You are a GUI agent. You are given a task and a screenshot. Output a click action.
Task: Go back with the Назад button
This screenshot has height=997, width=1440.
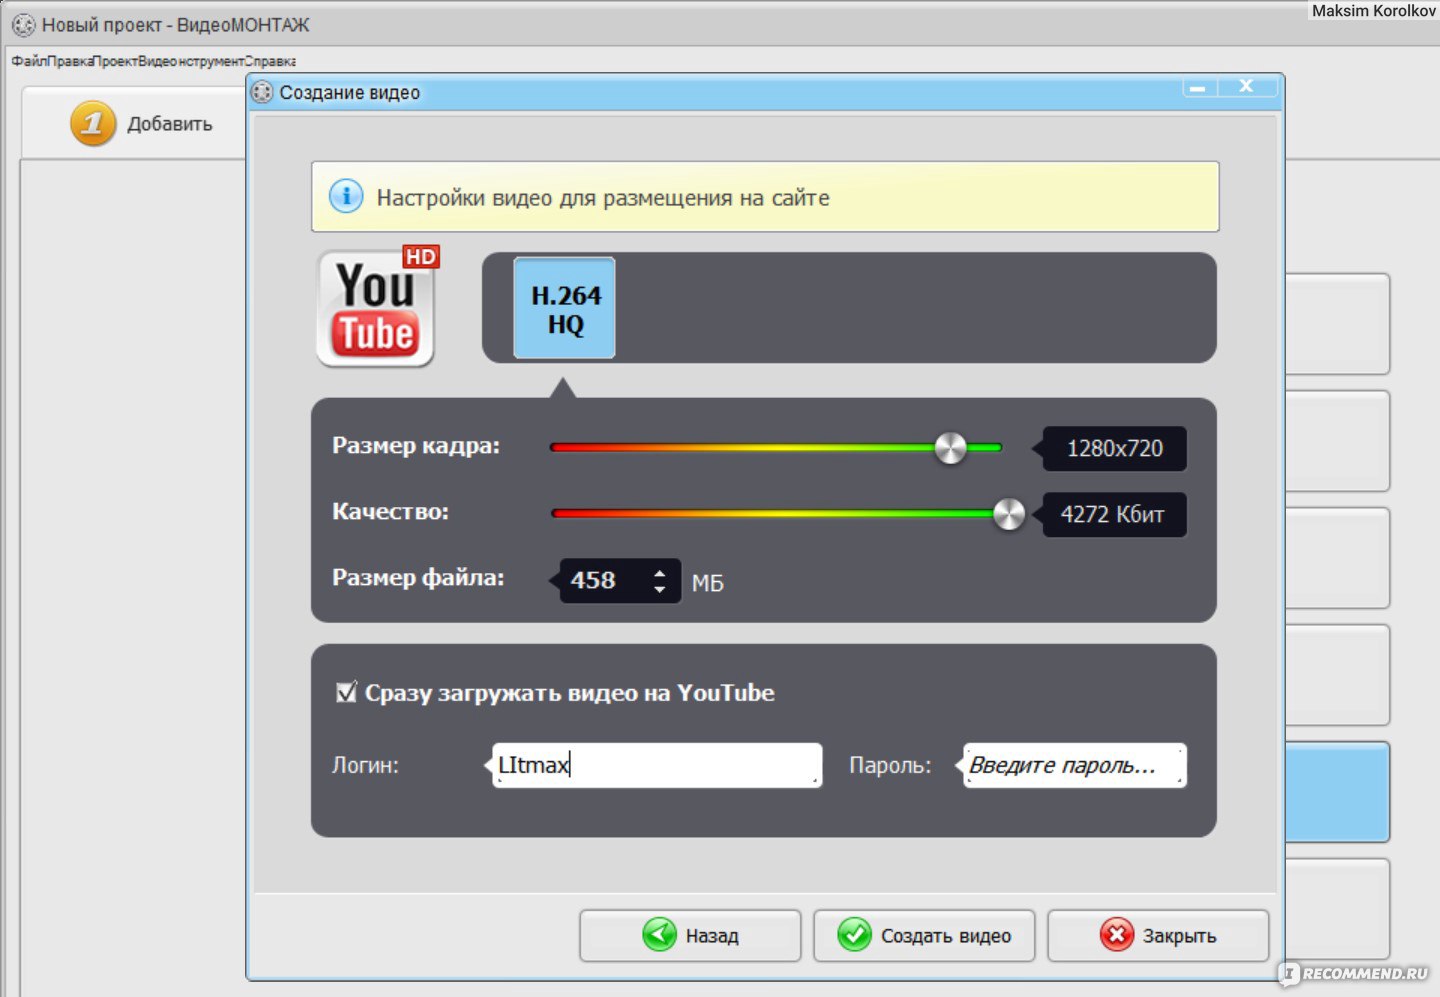(x=690, y=935)
